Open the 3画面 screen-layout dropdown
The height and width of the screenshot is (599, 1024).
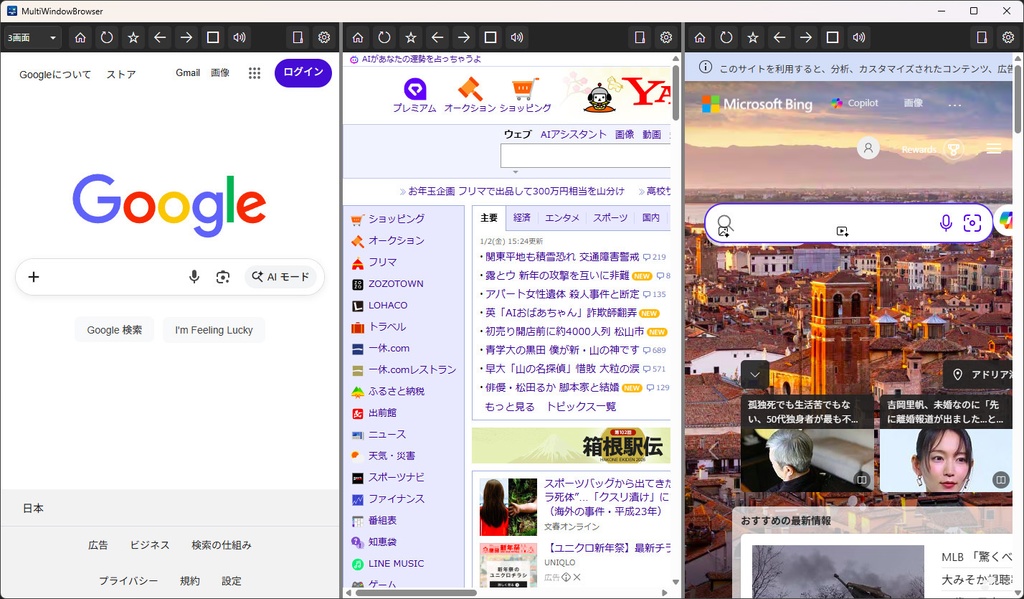click(x=28, y=37)
